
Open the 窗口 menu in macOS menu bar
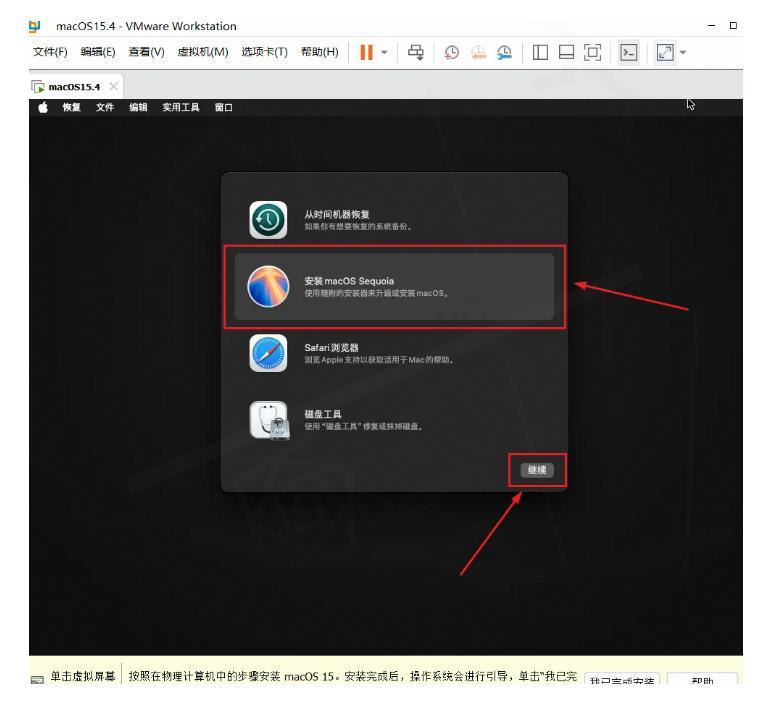tap(224, 107)
